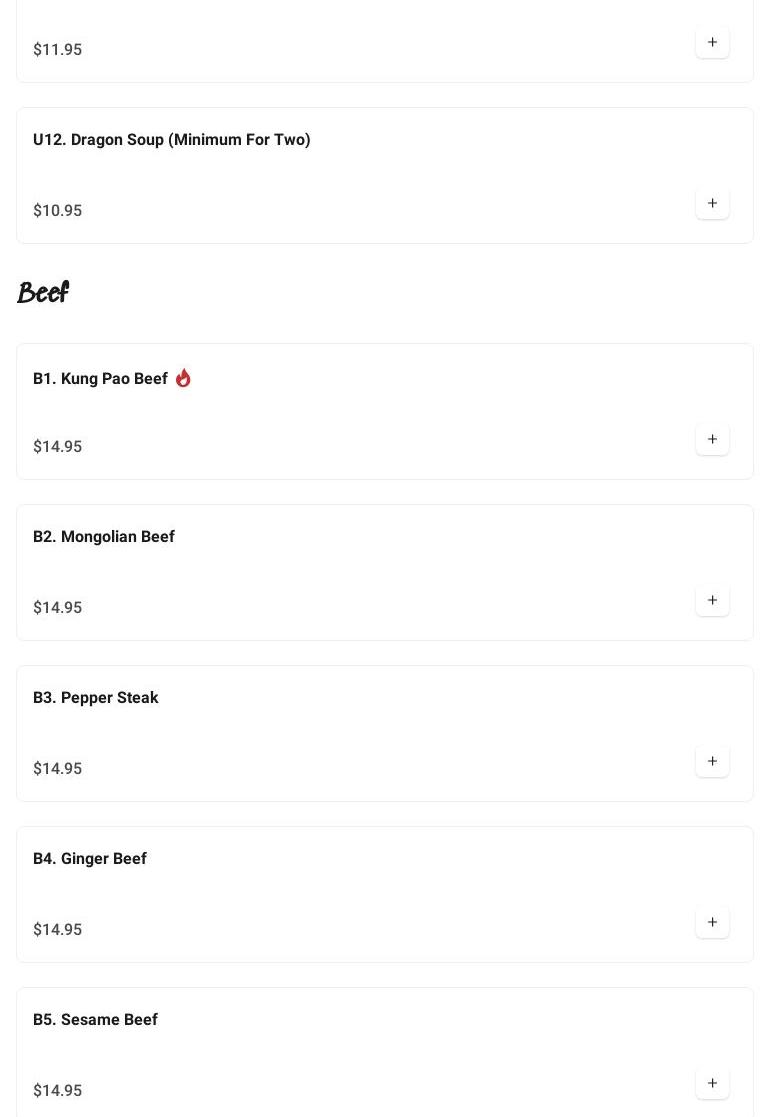
Task: Click the price under Mongolian Beef
Action: tap(57, 607)
